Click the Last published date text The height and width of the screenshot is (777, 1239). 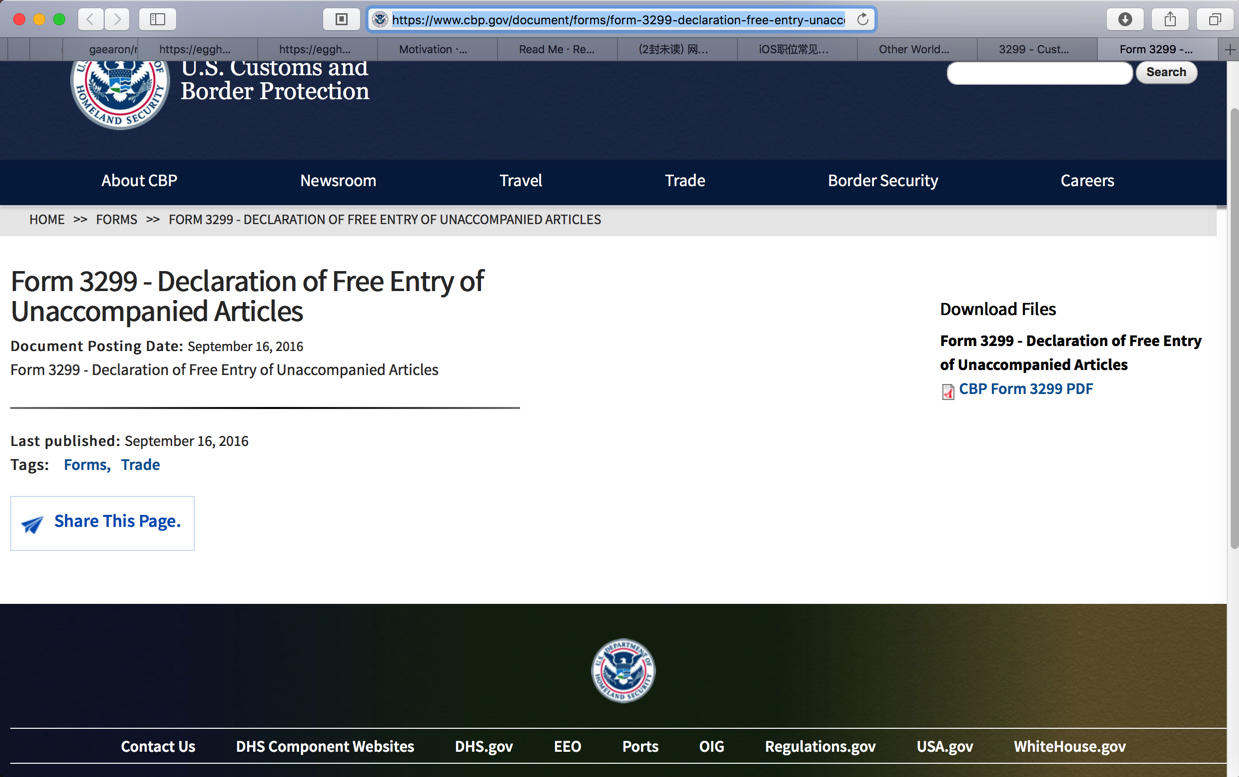pyautogui.click(x=130, y=441)
